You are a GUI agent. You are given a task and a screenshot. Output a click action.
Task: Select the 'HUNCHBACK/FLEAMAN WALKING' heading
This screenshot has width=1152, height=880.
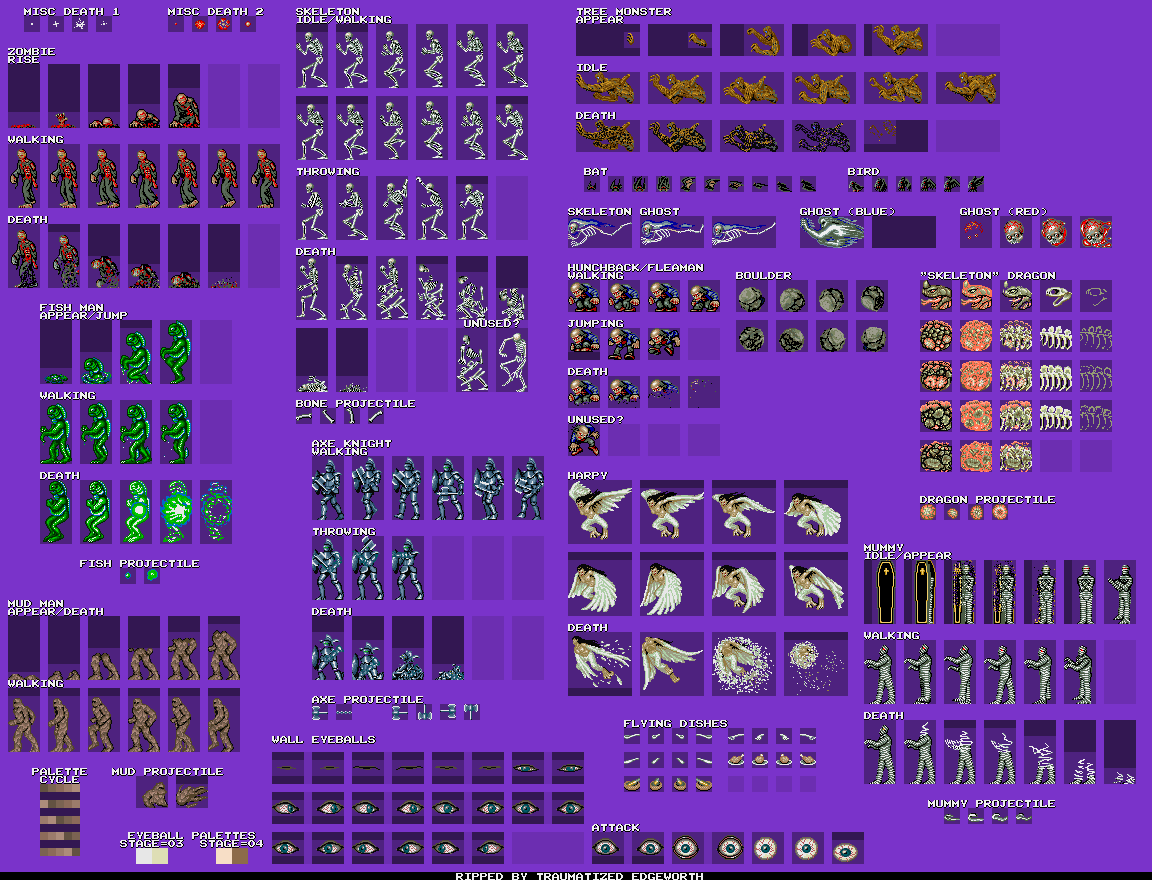tap(636, 272)
